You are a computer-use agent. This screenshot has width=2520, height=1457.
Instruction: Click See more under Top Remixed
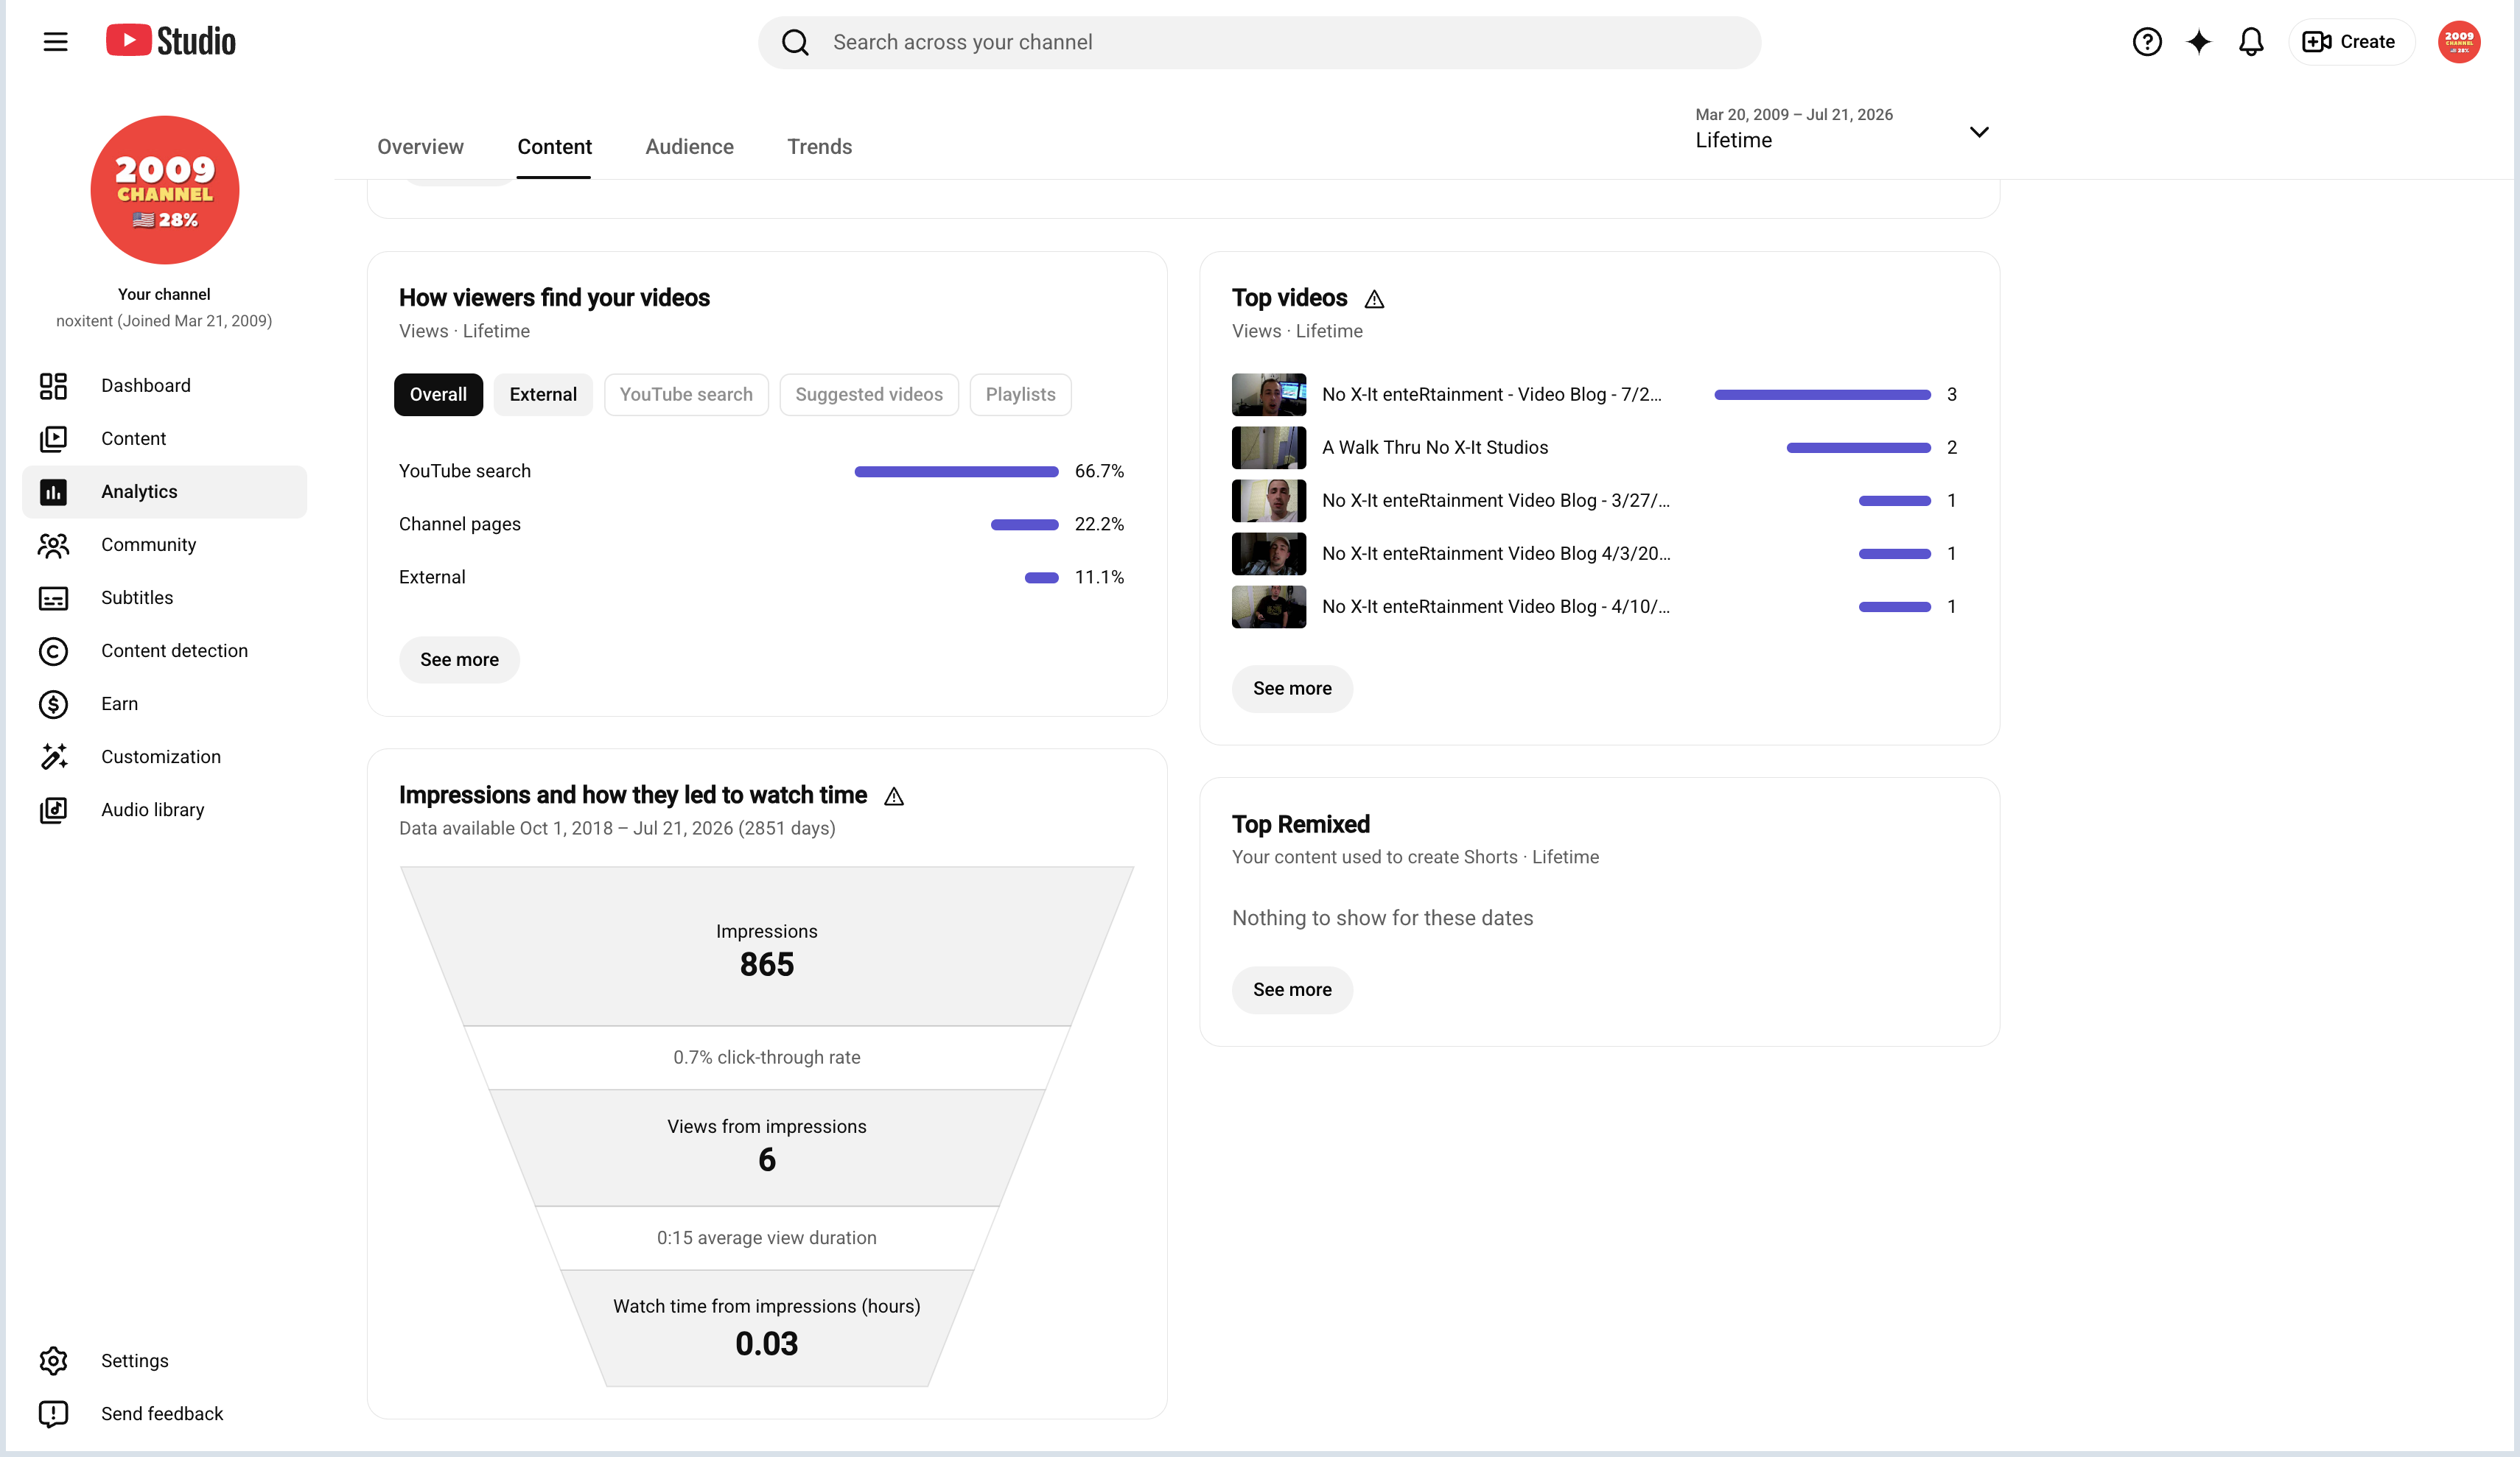(1292, 990)
